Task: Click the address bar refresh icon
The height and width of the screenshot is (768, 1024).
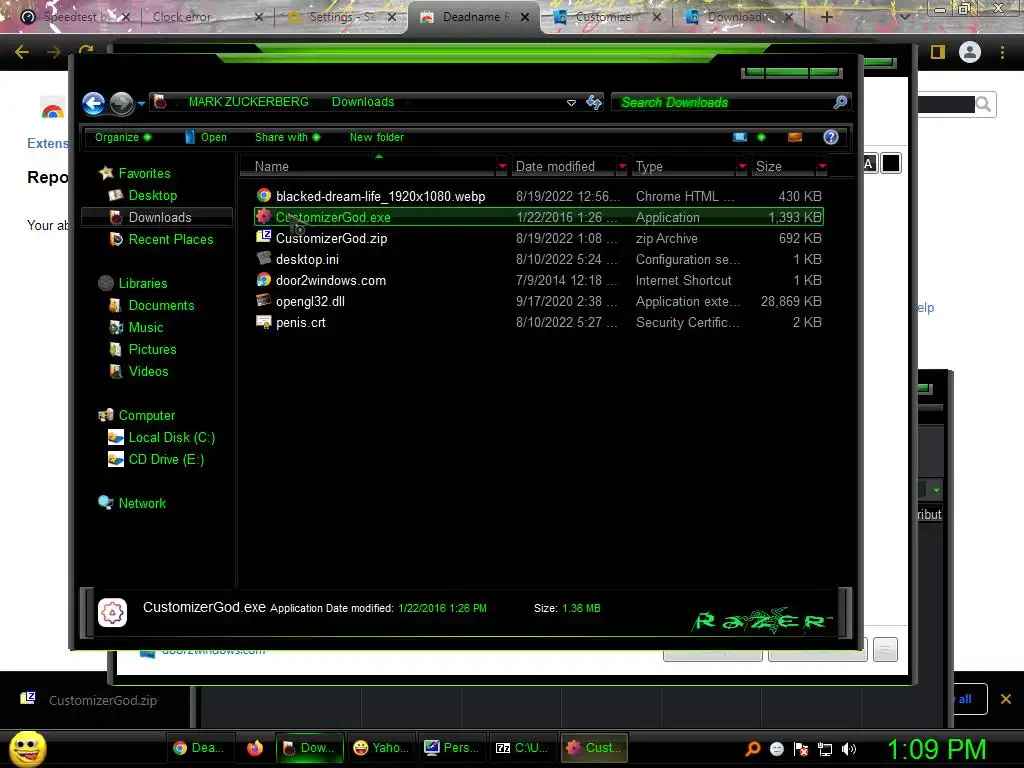Action: tap(594, 102)
